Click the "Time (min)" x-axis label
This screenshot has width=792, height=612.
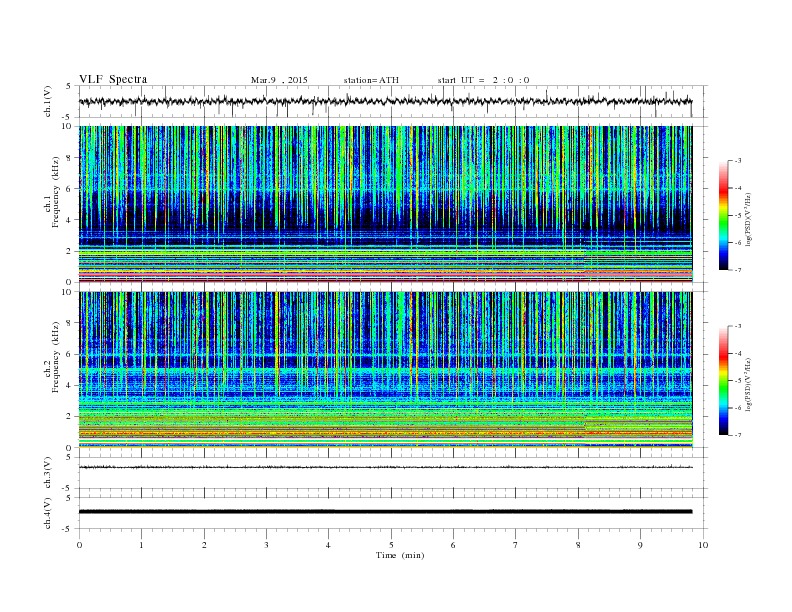[x=400, y=555]
